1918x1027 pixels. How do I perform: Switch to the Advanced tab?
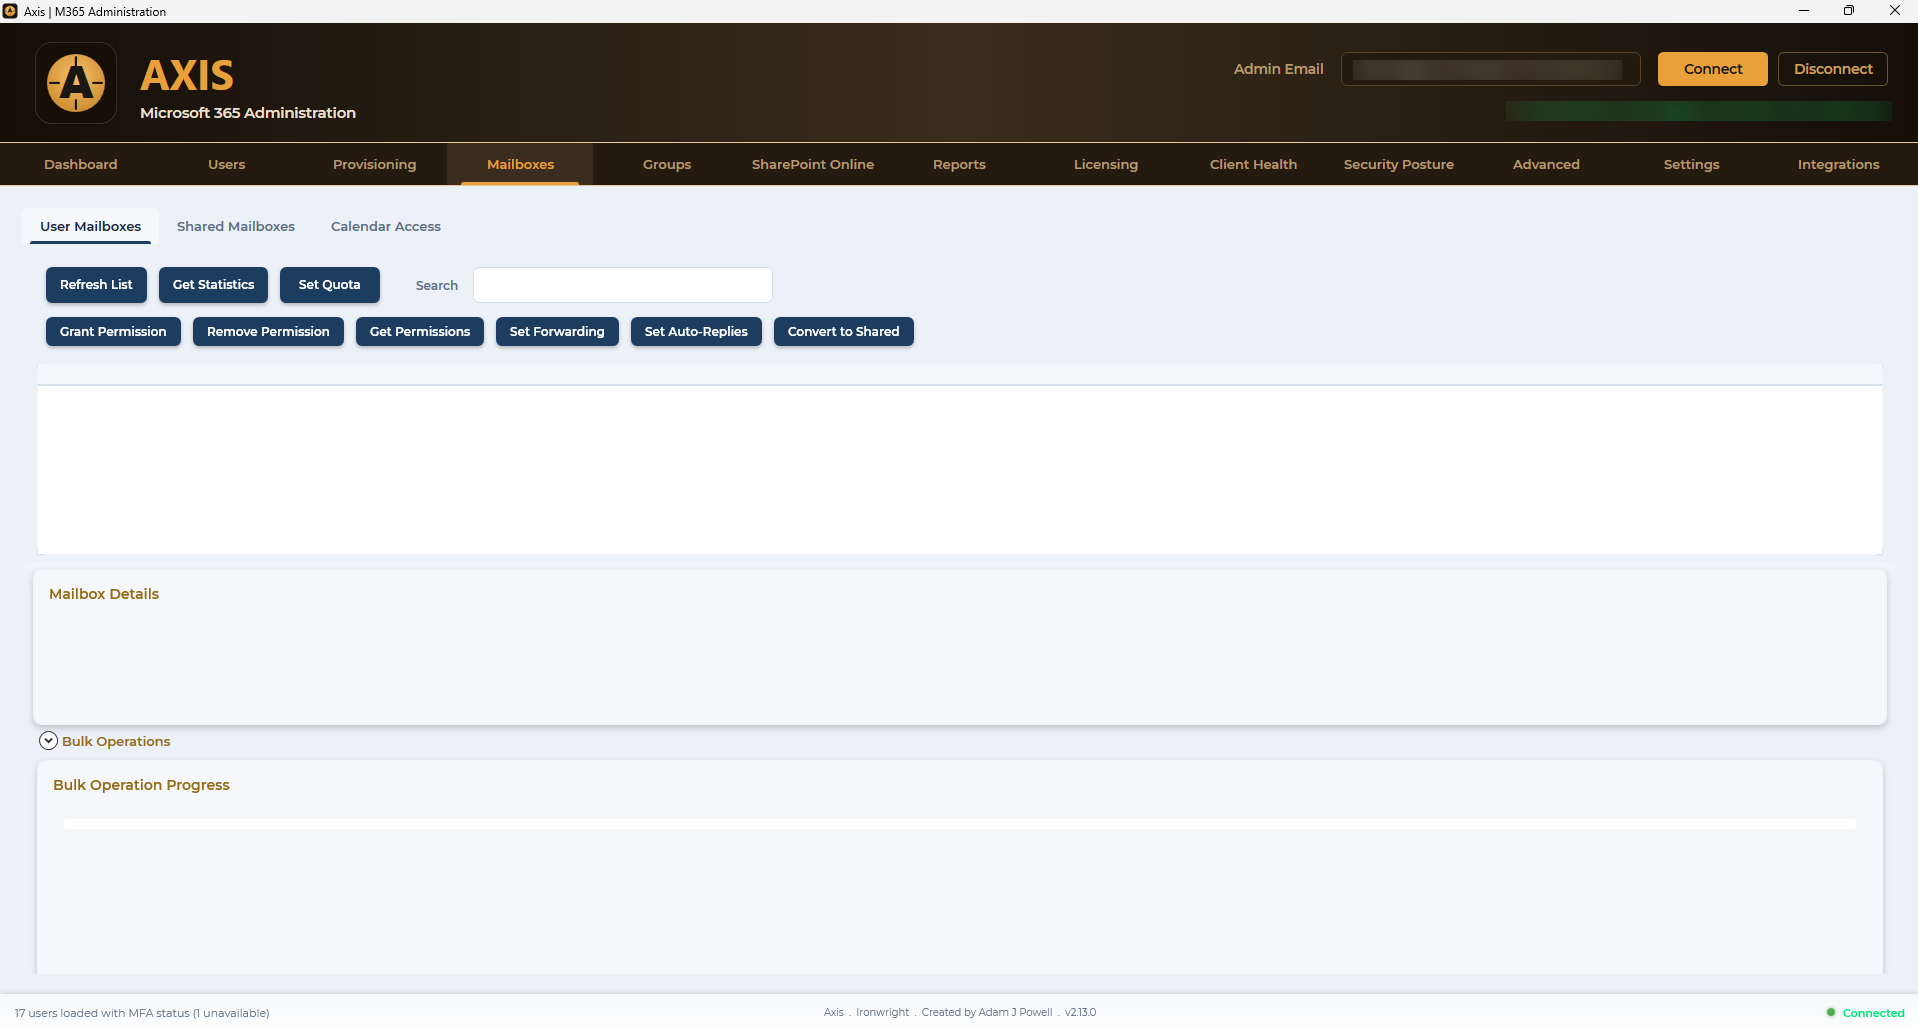1546,164
